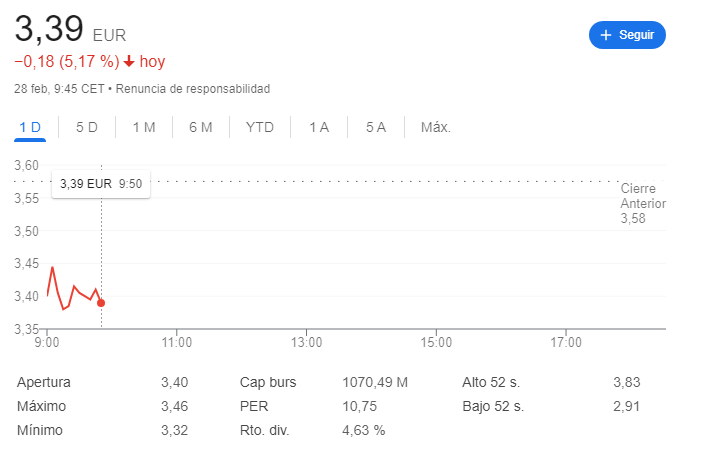Switch to the 1 D tab
Image resolution: width=710 pixels, height=453 pixels.
tap(30, 127)
